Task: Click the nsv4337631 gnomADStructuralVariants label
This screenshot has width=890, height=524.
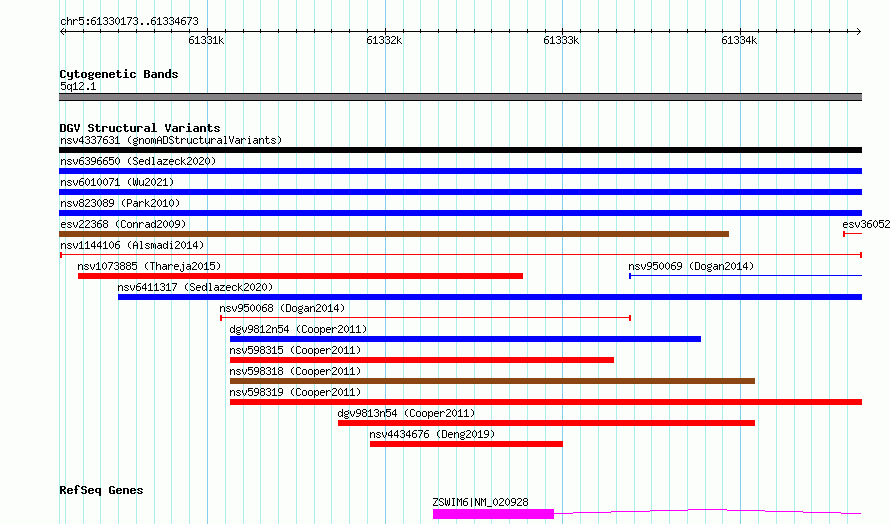Action: [171, 140]
